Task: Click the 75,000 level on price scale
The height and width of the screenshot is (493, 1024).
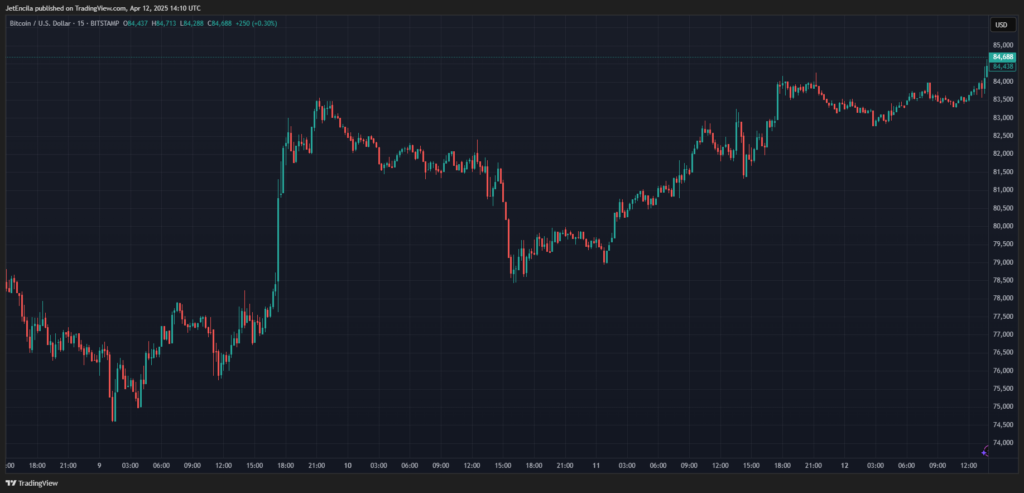Action: point(1001,407)
